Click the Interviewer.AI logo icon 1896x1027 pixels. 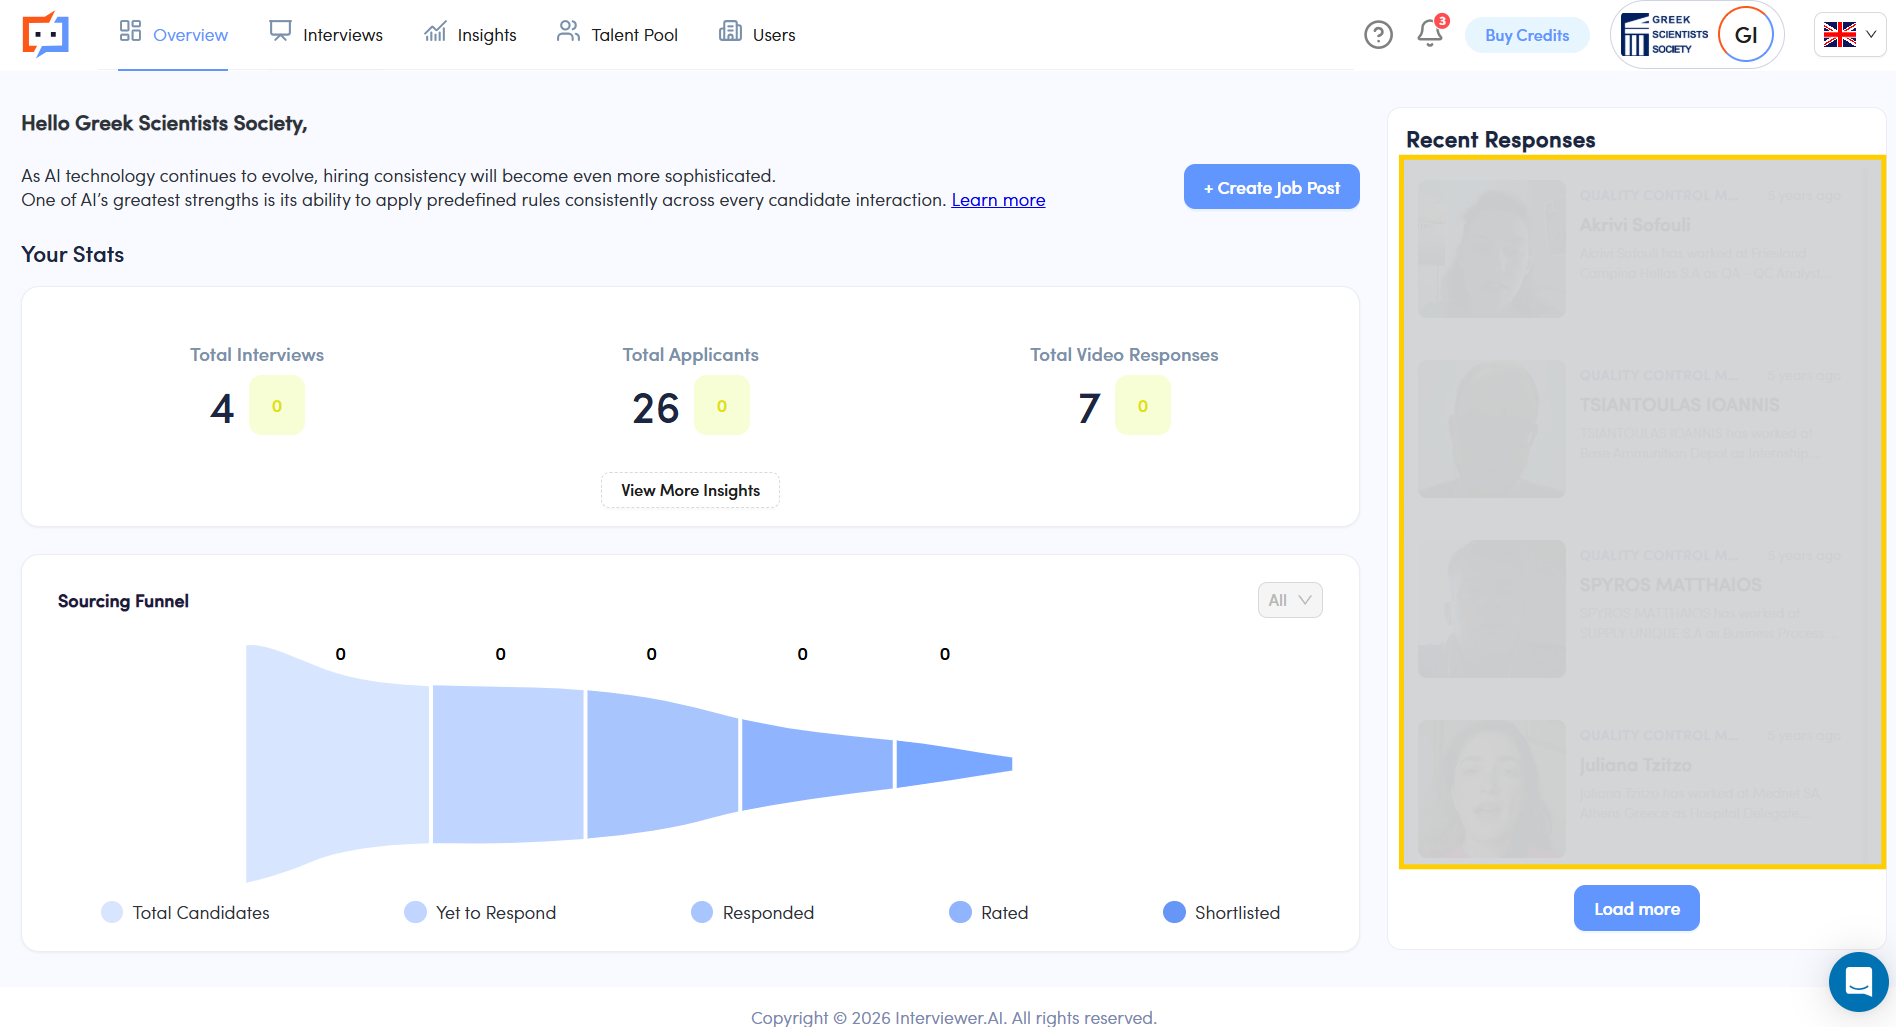click(45, 34)
